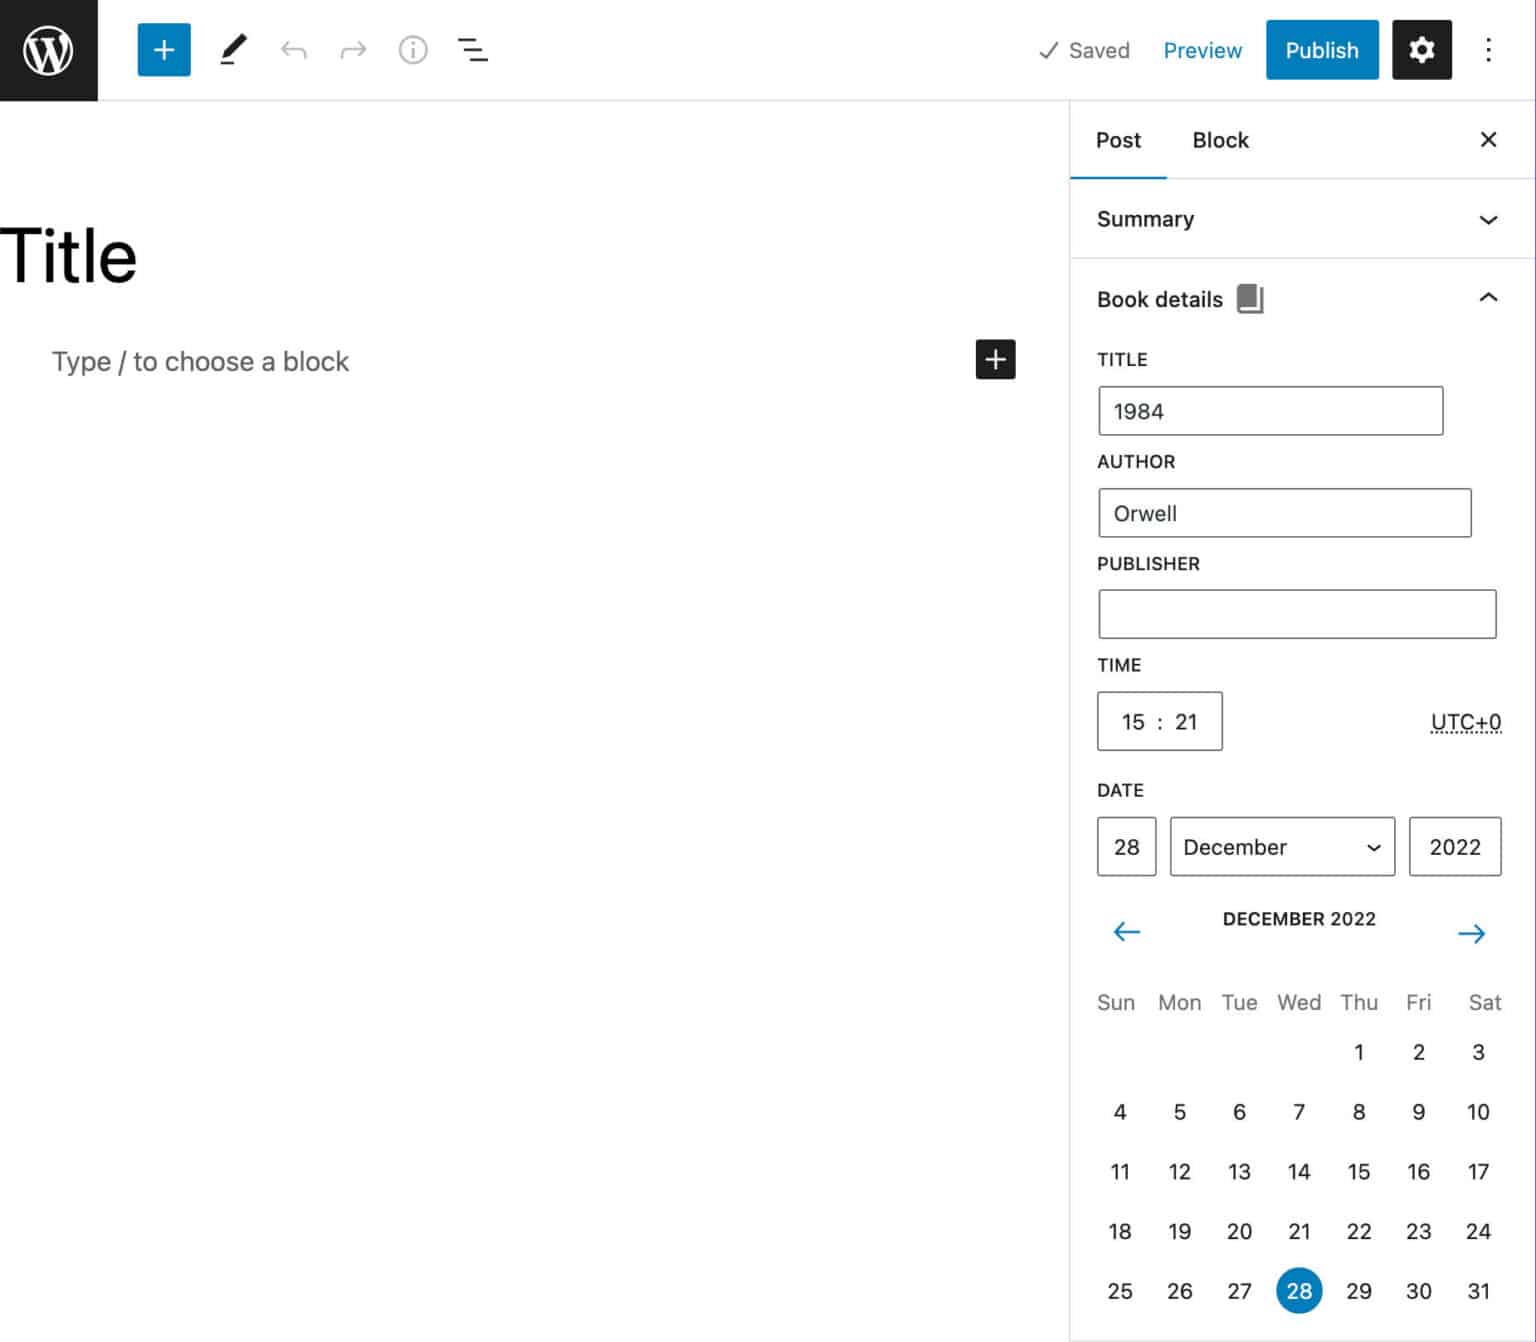Switch to the Block tab
Image resolution: width=1536 pixels, height=1342 pixels.
(x=1220, y=140)
